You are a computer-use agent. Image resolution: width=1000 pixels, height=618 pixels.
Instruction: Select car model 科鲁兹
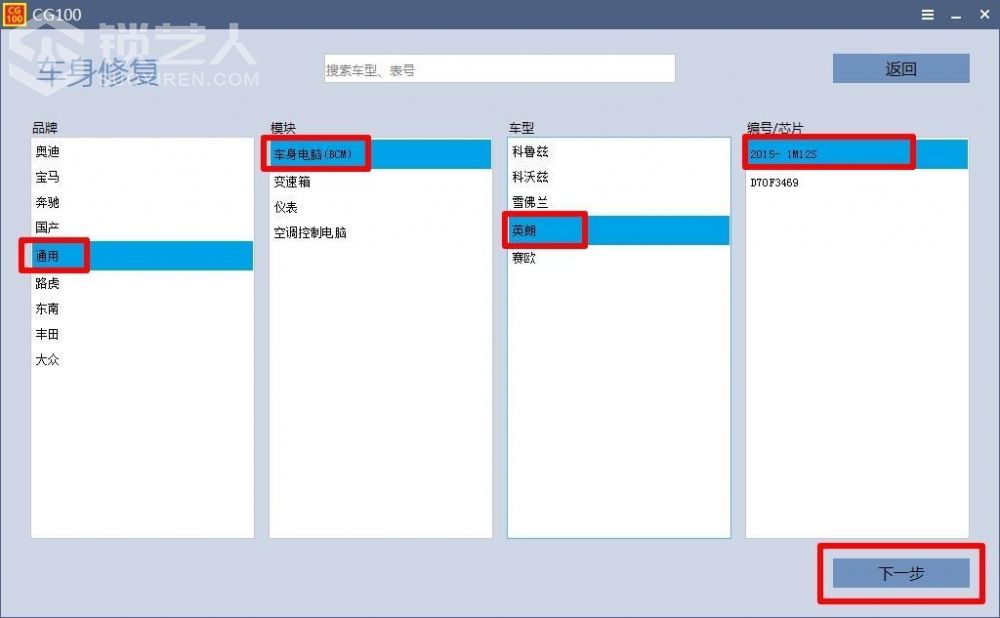(619, 152)
